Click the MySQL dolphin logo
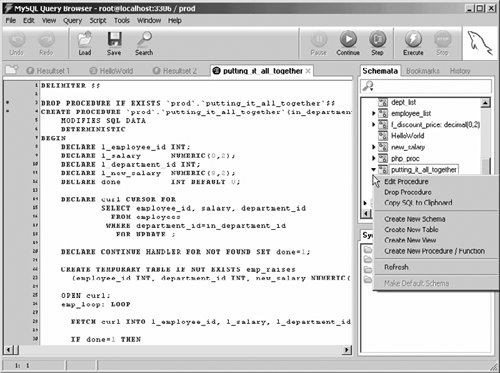Image resolution: width=500 pixels, height=373 pixels. pos(479,43)
